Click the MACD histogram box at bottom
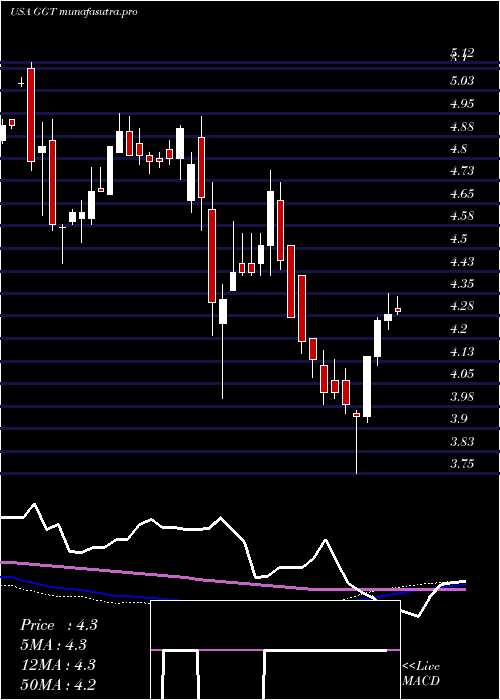500x700 pixels. (x=275, y=650)
